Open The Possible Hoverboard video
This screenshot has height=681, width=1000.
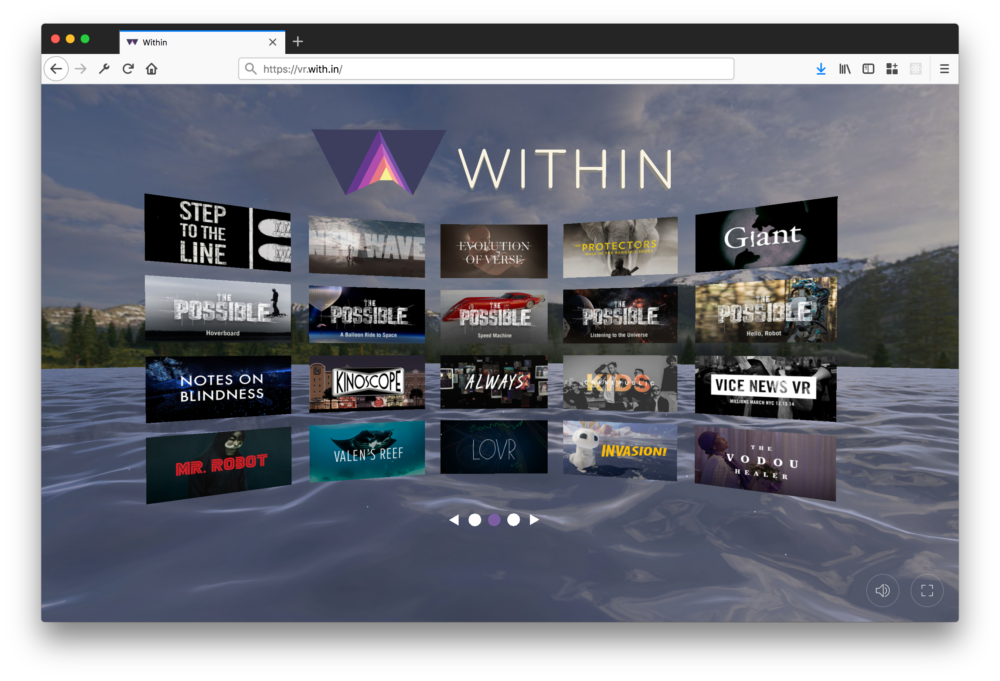pos(218,308)
